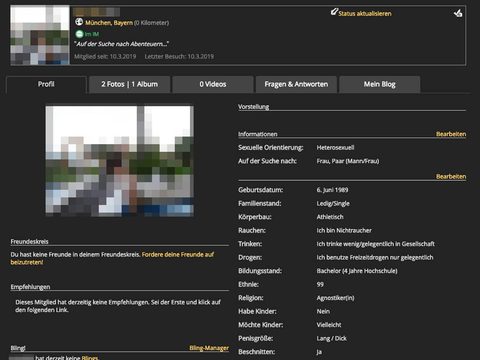
Task: Click the "Mitglied seit: 10.3.2019" text
Action: tap(105, 56)
